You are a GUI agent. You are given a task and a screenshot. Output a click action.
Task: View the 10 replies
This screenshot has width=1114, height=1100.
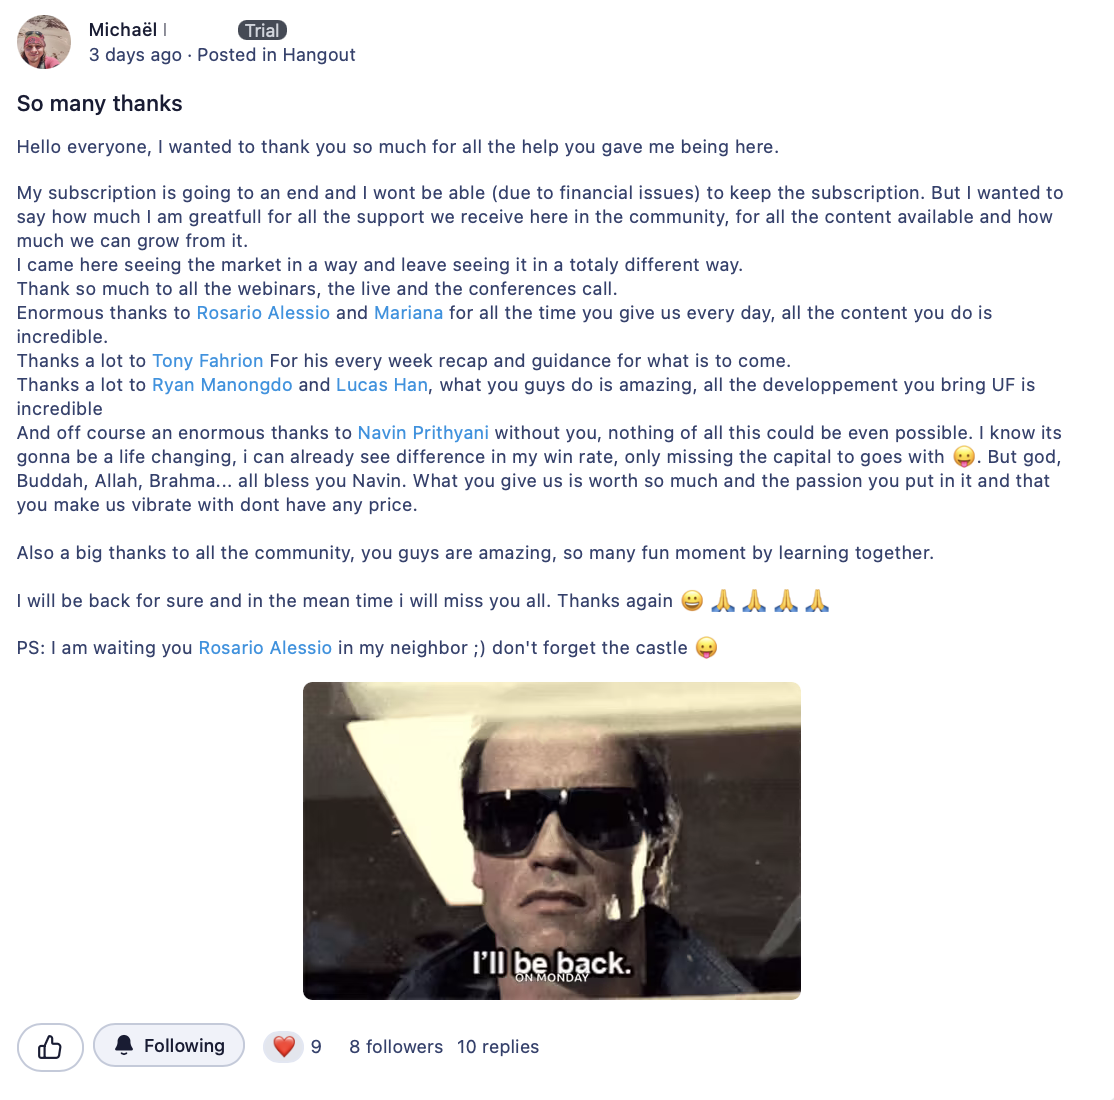[497, 1047]
